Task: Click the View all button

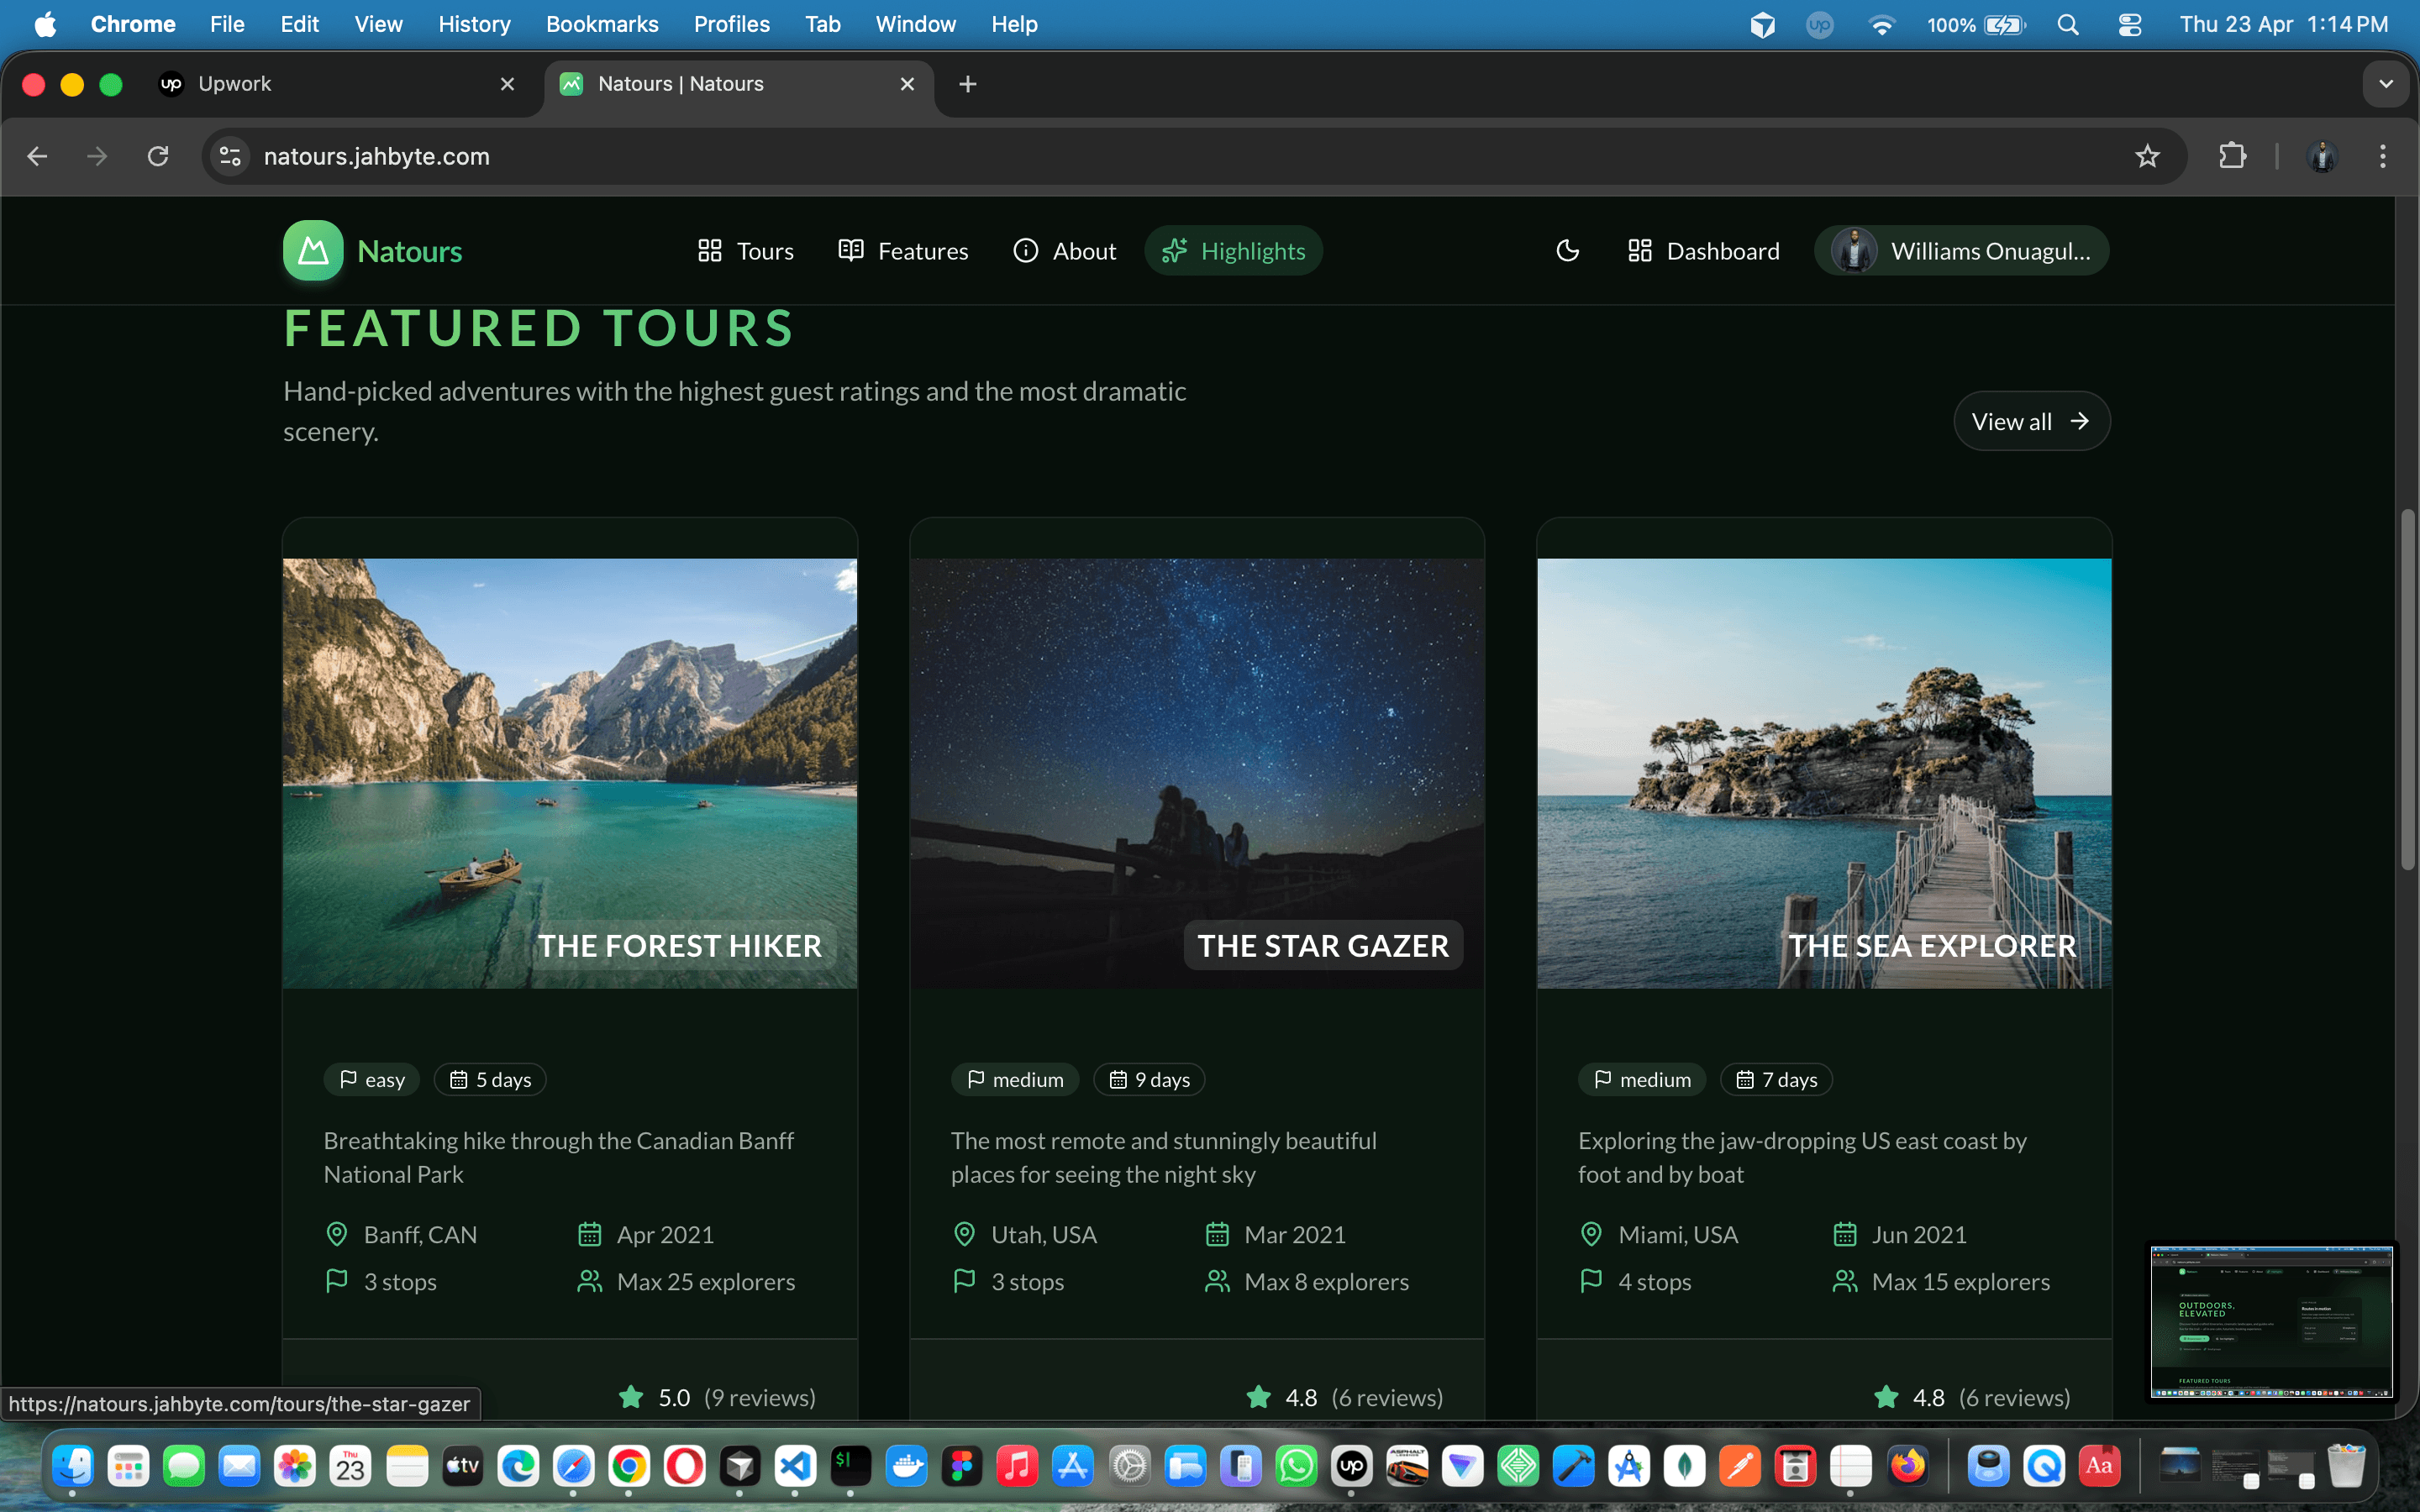Action: point(2030,421)
